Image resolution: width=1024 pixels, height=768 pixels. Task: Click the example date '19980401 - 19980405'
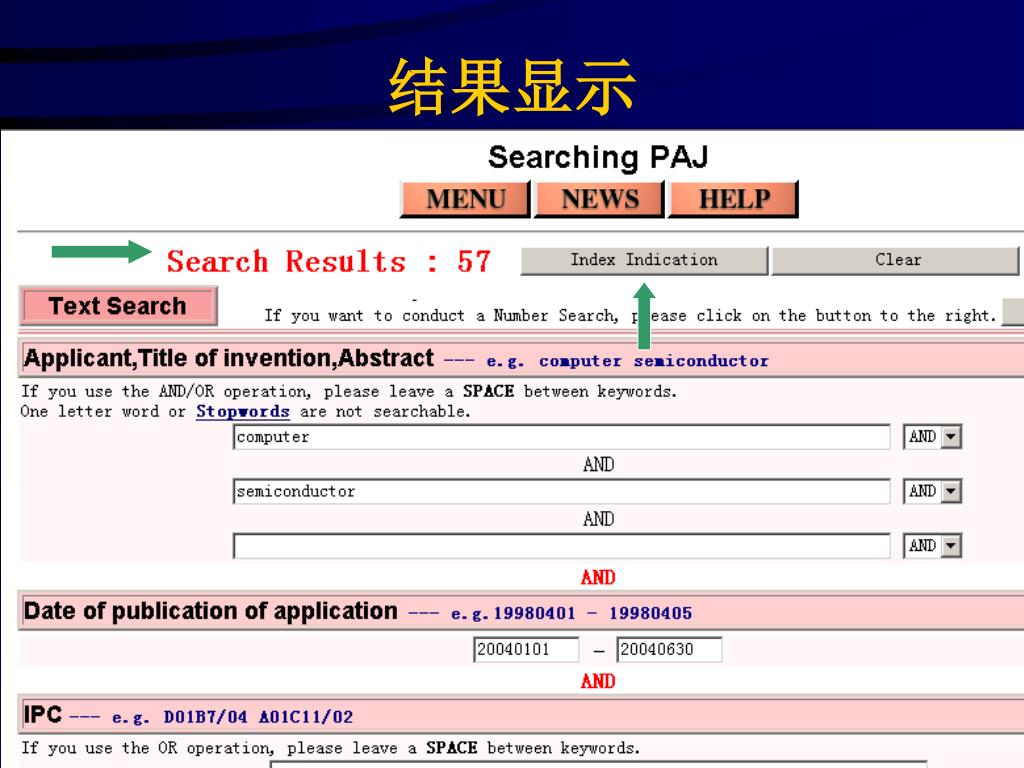pos(592,613)
